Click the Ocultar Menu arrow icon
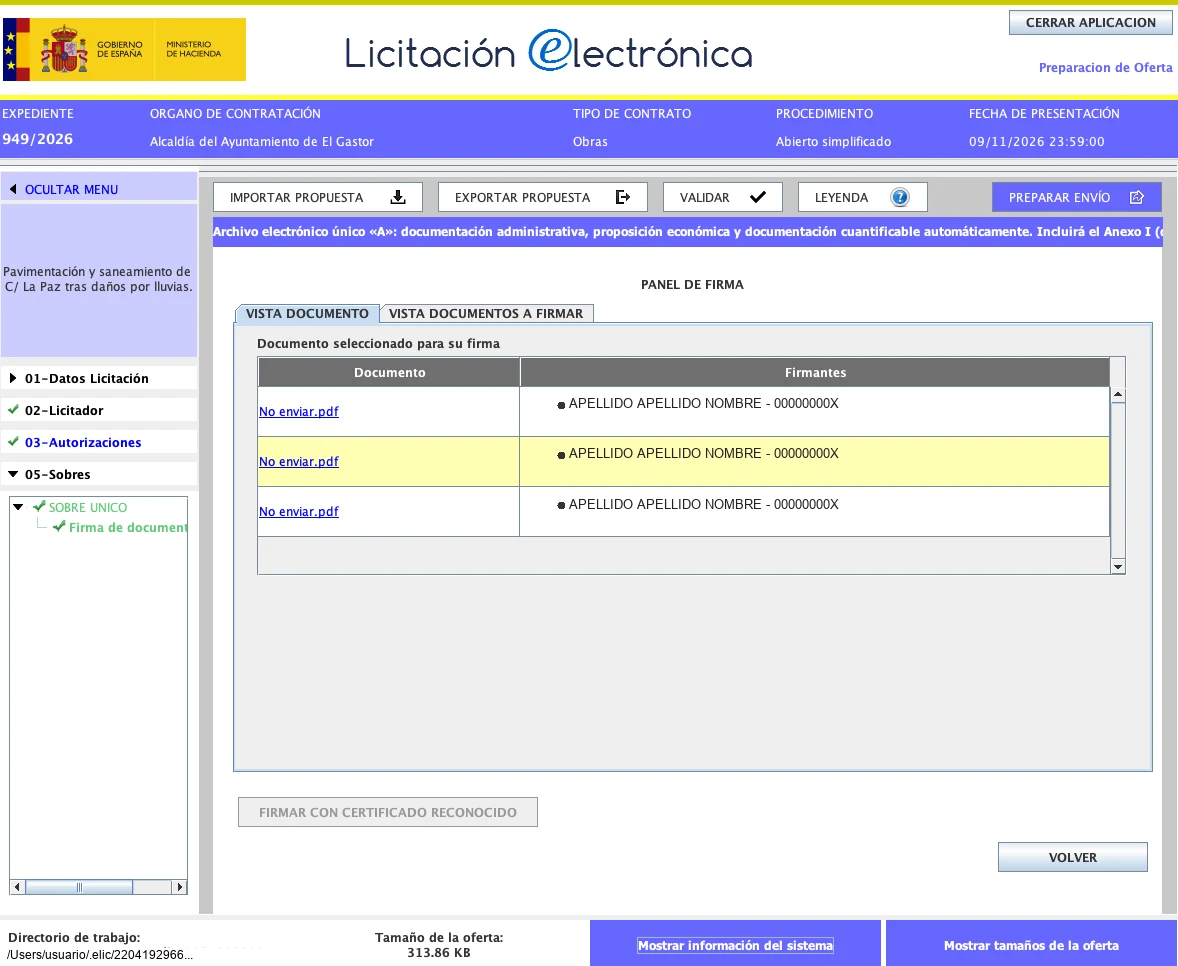Screen dimensions: 1178x966 13,189
